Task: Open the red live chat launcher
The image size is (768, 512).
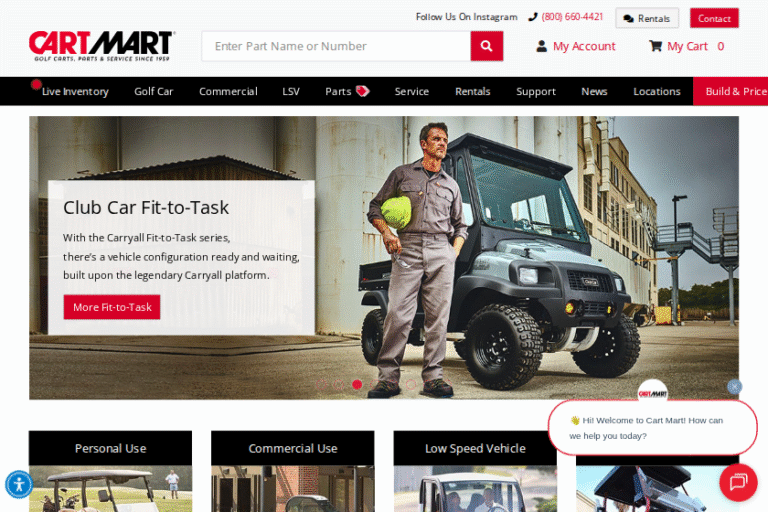Action: (x=738, y=482)
